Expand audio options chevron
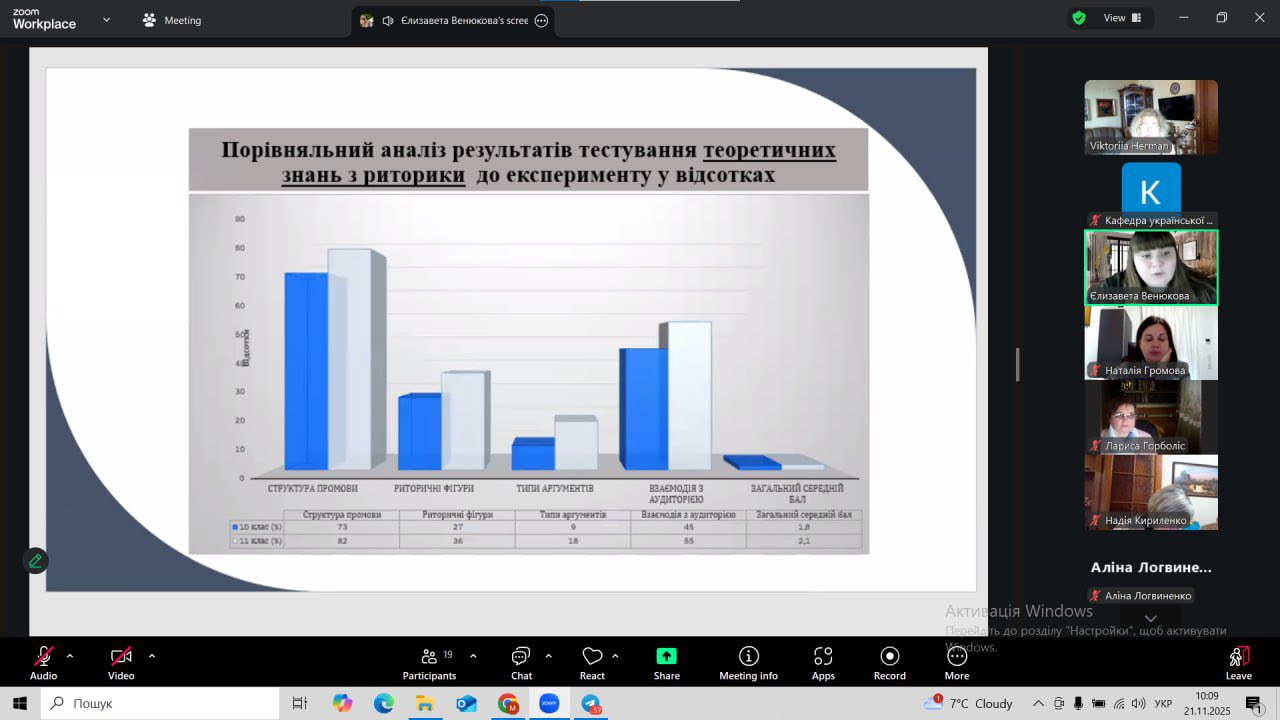 (70, 656)
